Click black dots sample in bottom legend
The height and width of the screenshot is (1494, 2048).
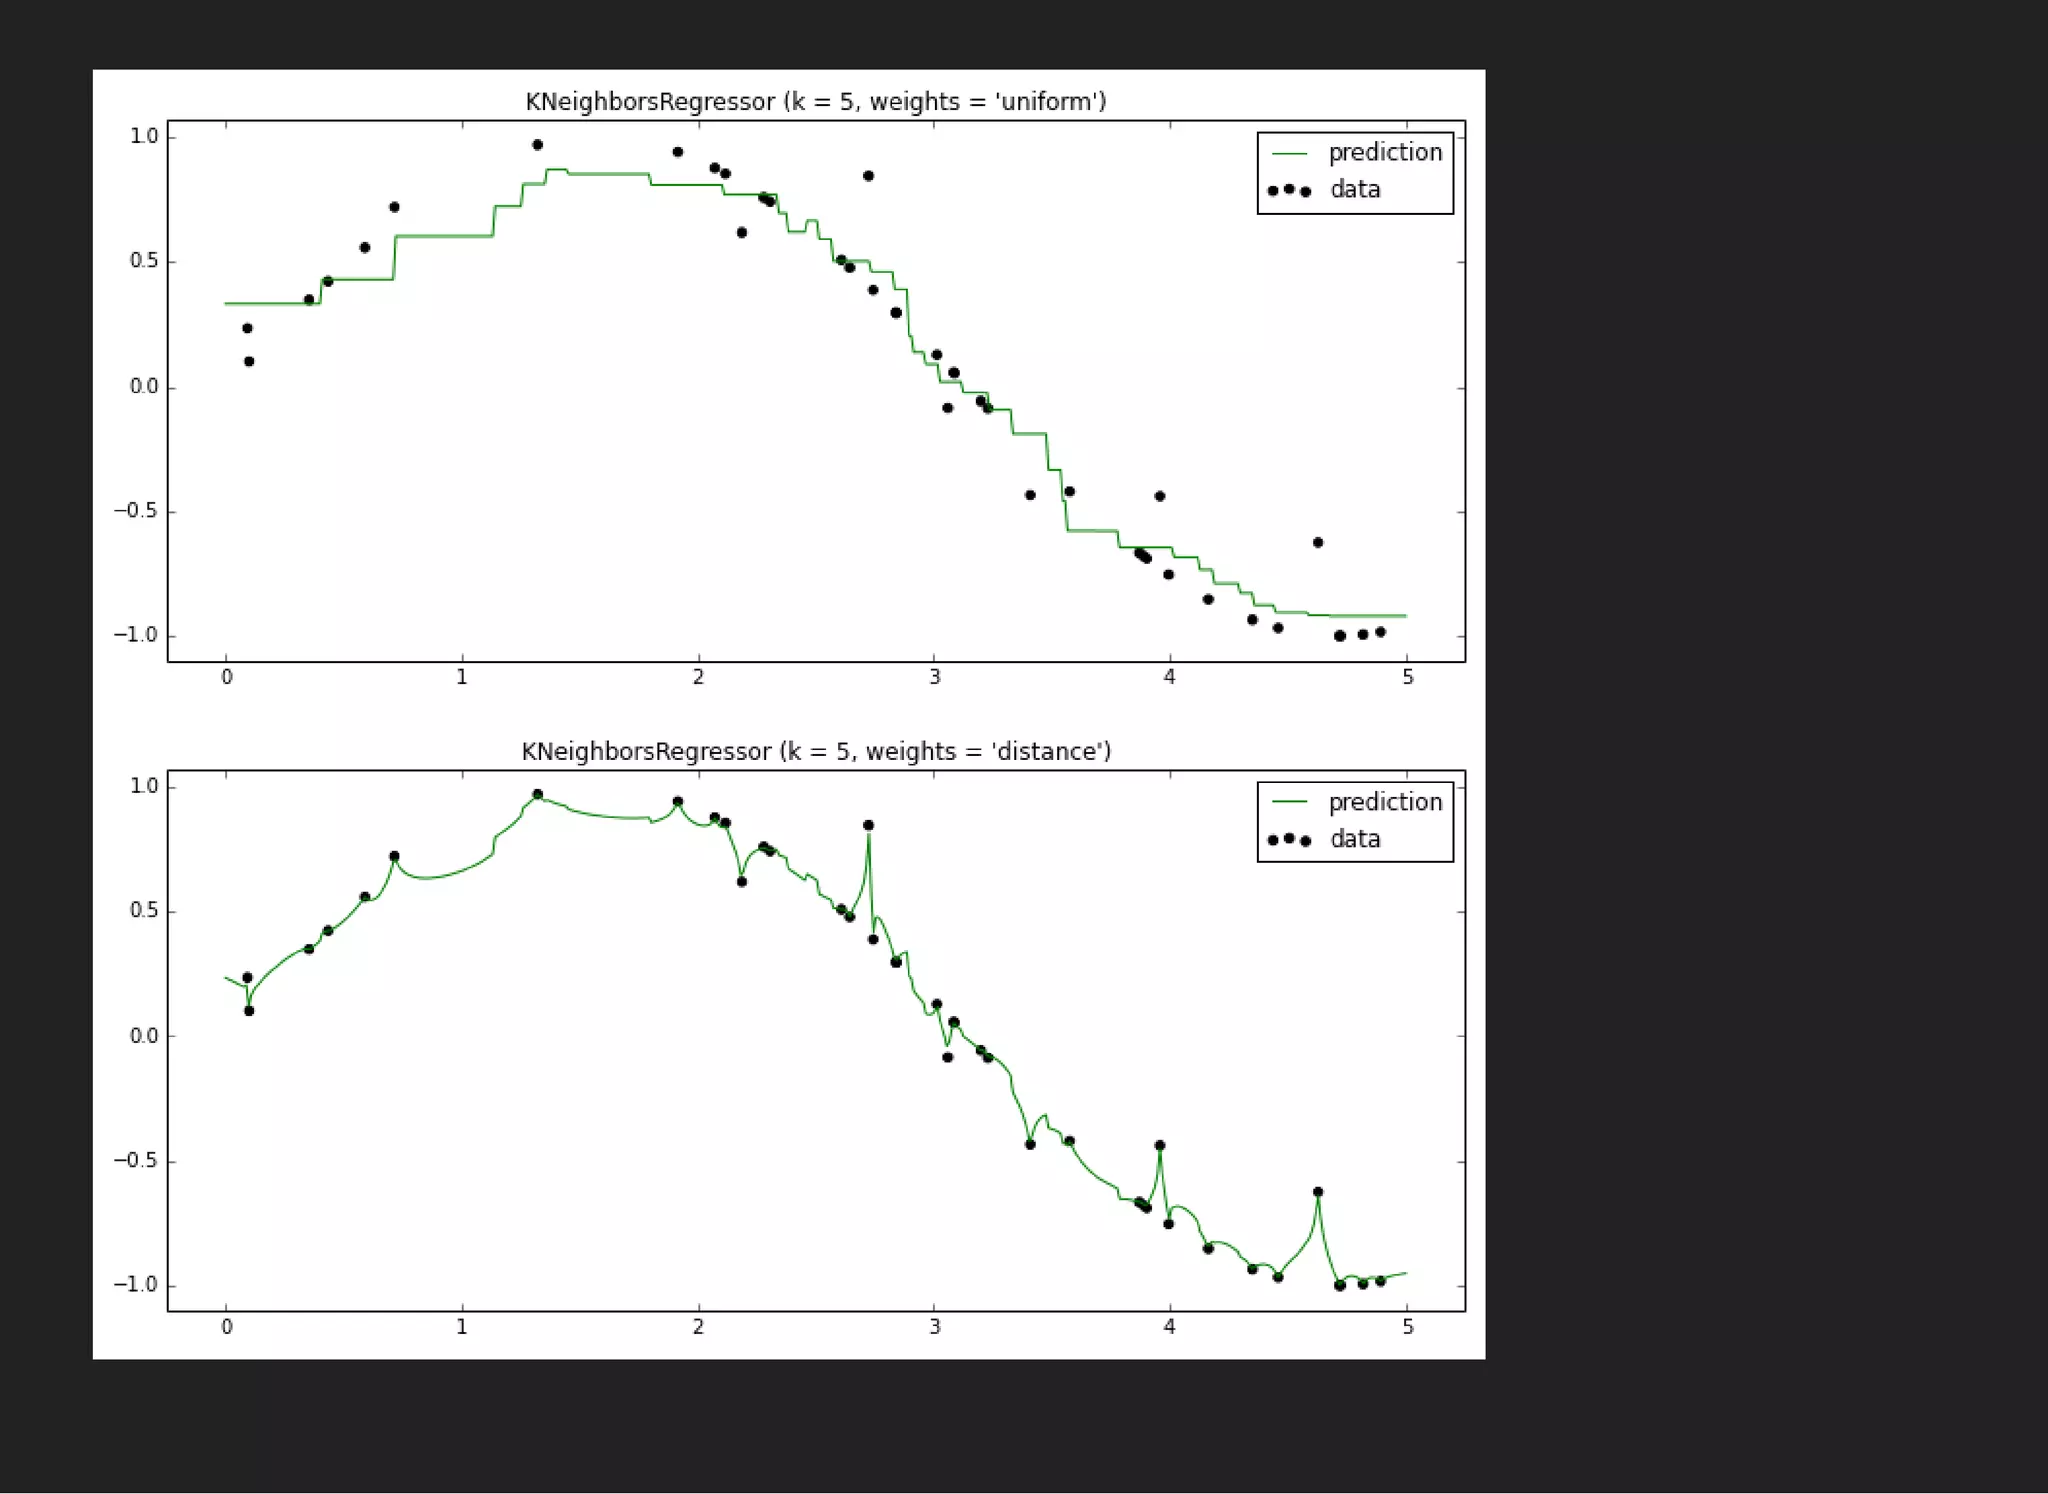(1288, 839)
